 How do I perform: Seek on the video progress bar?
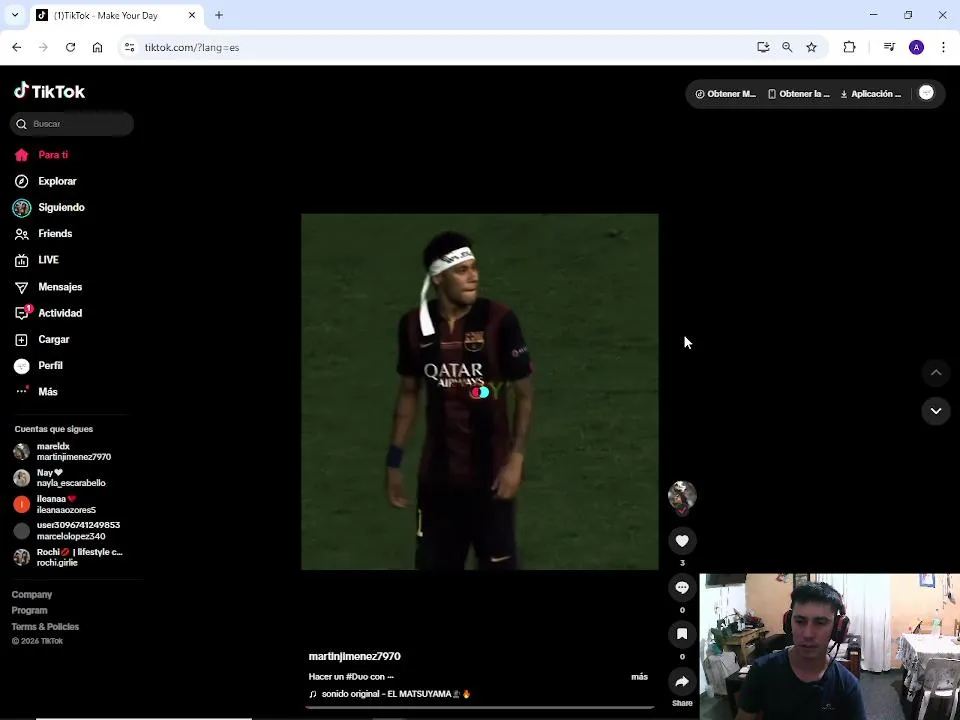point(480,707)
